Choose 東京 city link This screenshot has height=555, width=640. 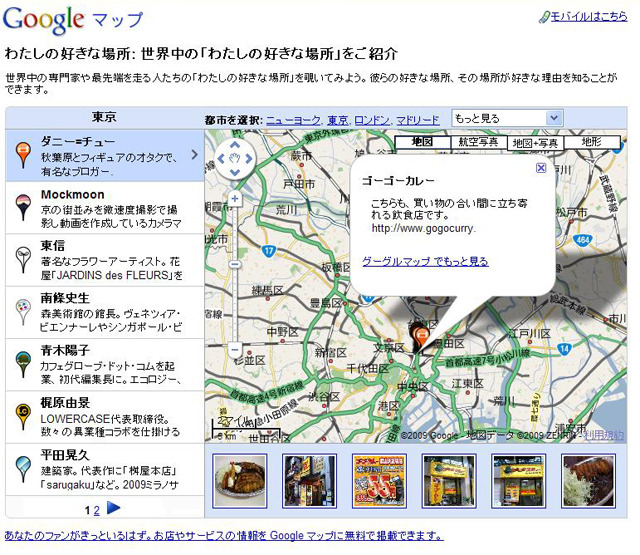[338, 120]
